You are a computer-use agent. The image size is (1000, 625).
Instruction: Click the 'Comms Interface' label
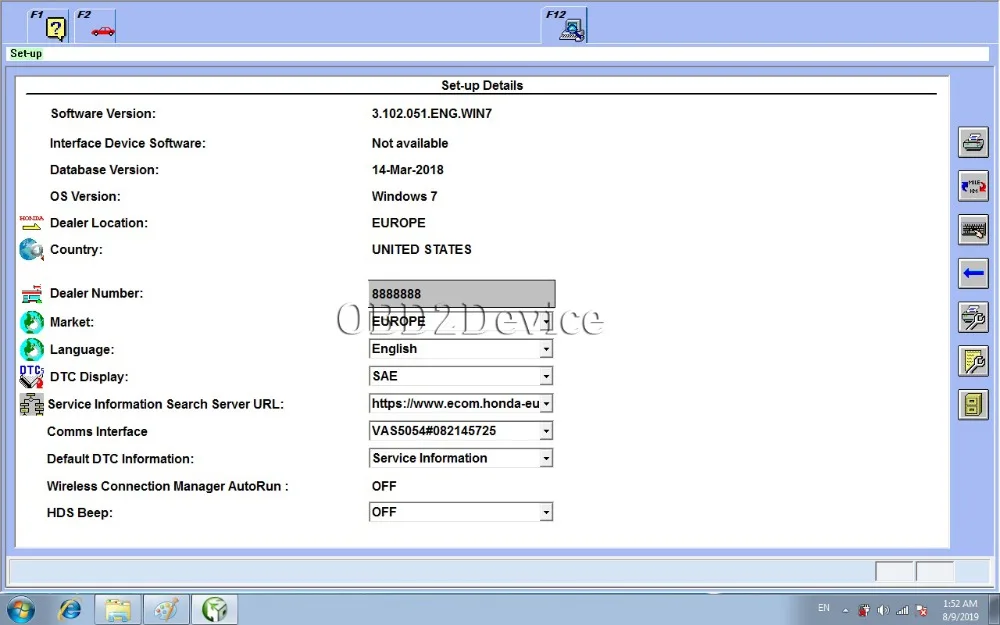pos(97,432)
